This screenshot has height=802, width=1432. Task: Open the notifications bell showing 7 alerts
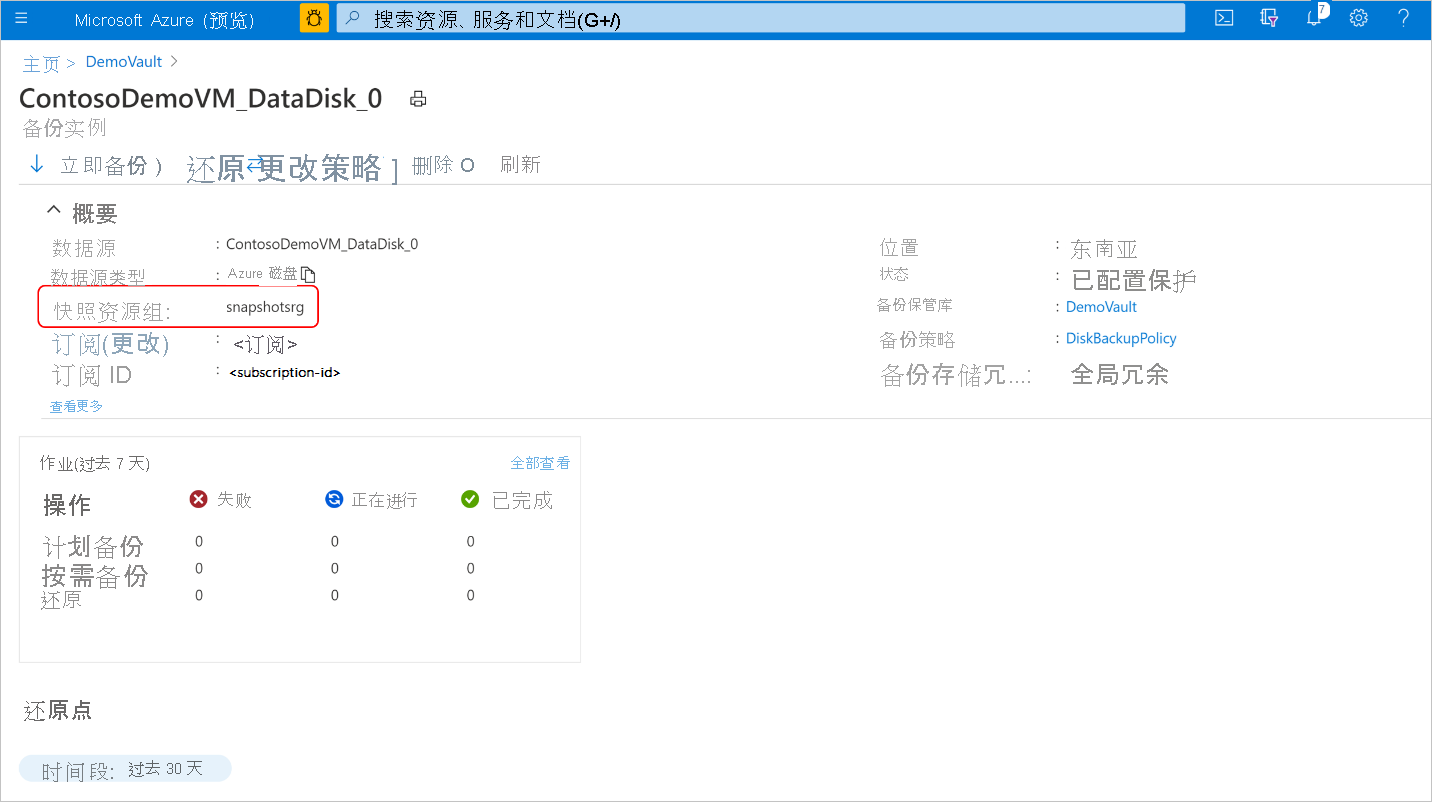point(1313,18)
